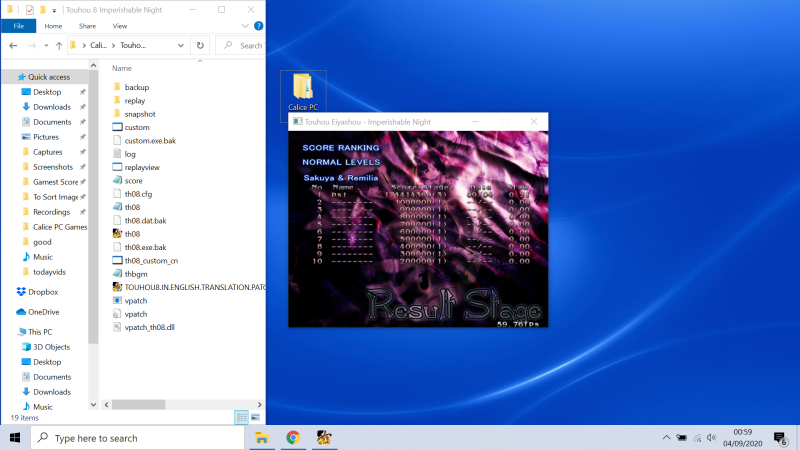Viewport: 800px width, 450px height.
Task: Open the address bar history dropdown
Action: (x=181, y=45)
